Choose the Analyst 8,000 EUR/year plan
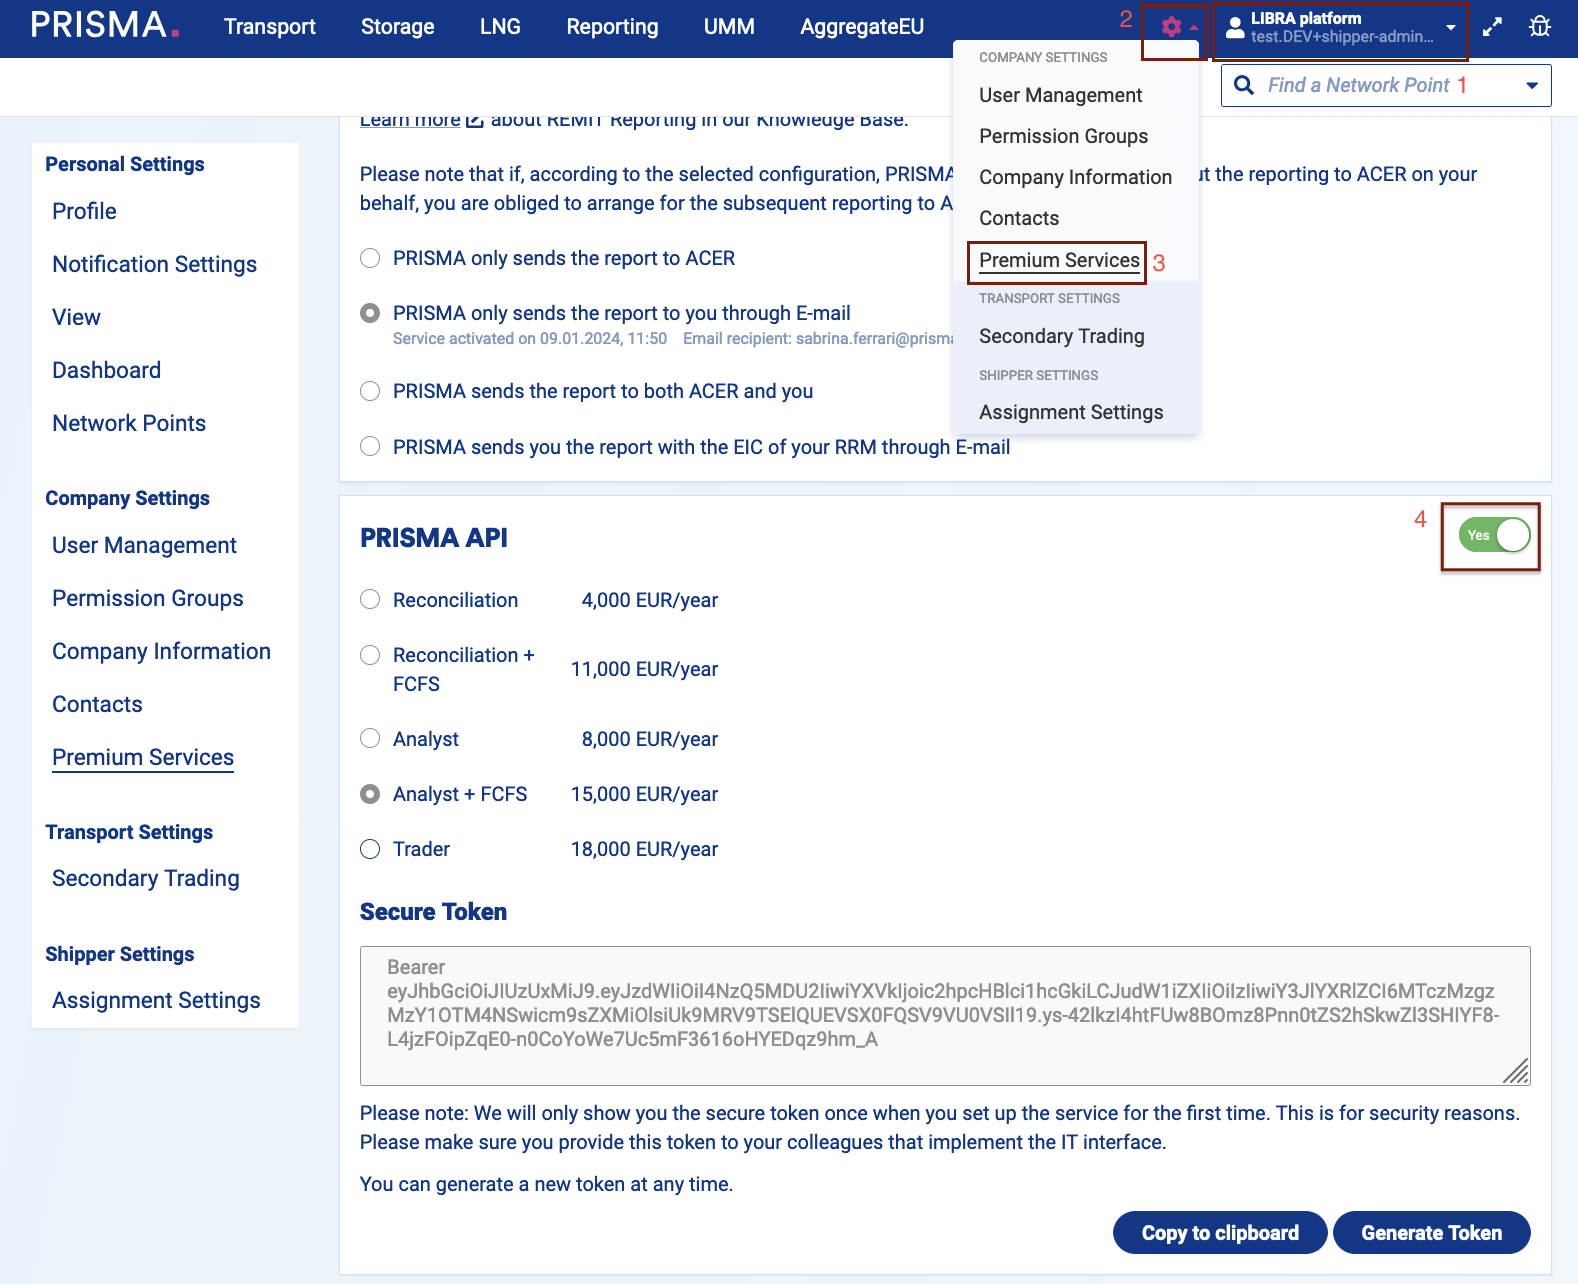This screenshot has width=1578, height=1284. (x=370, y=738)
